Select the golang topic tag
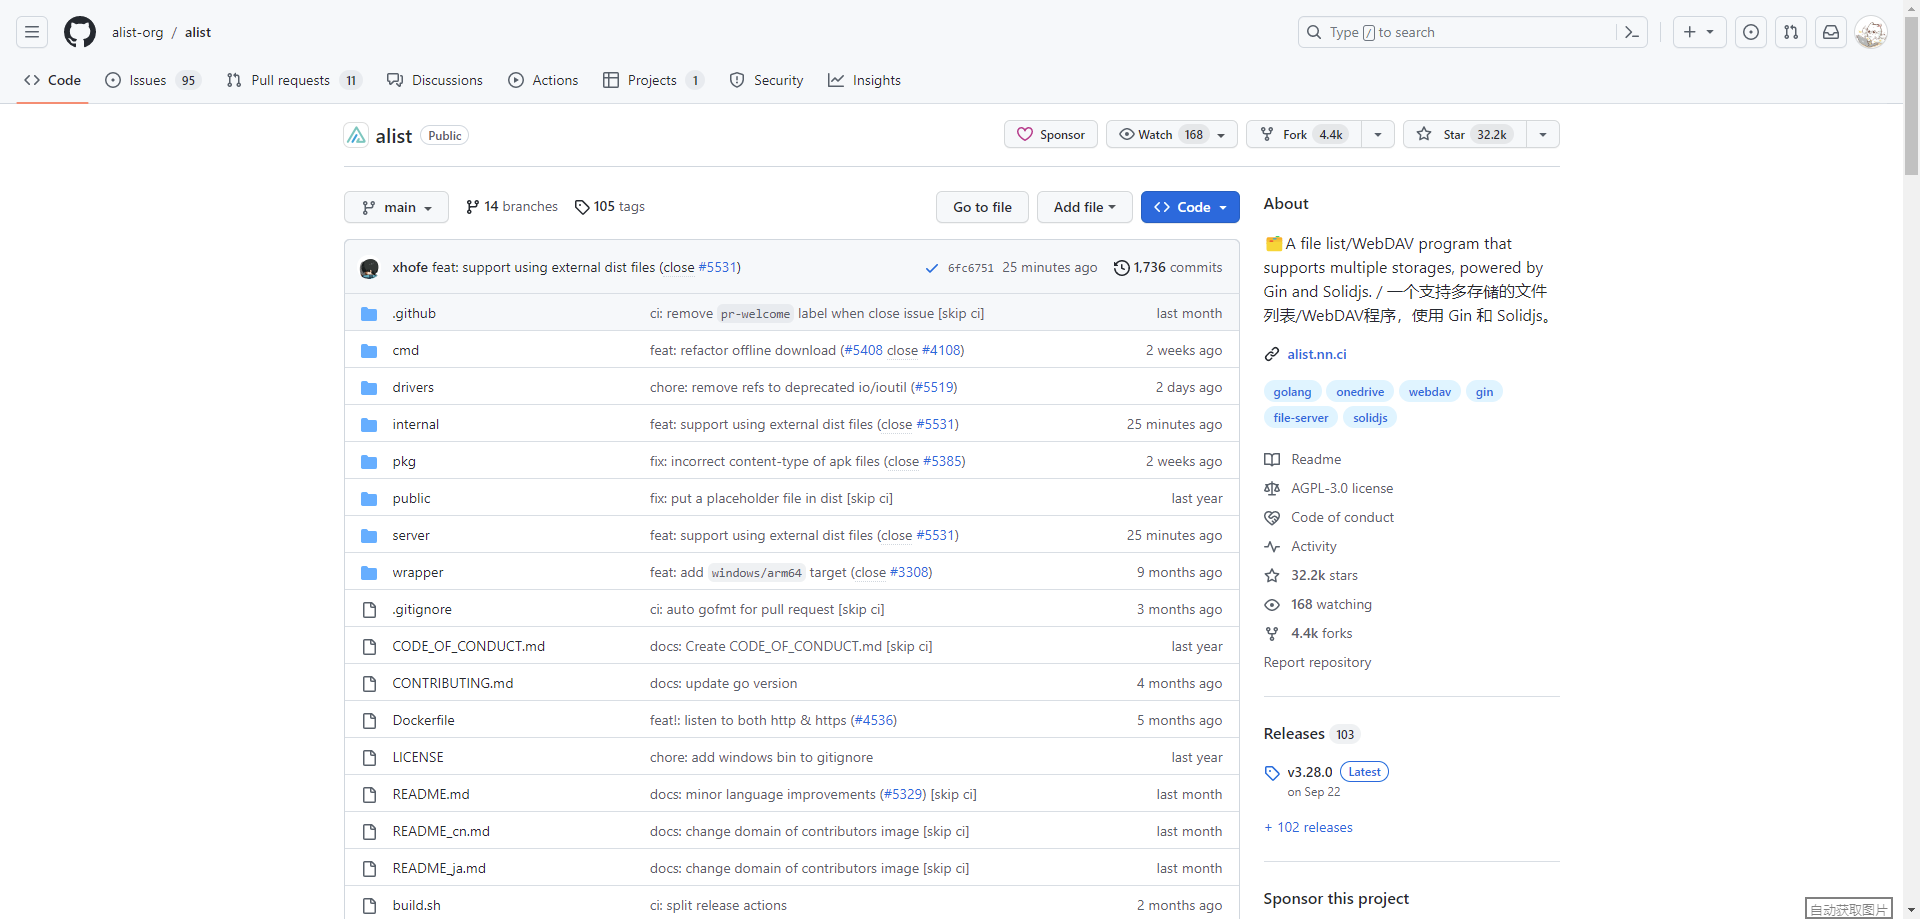The height and width of the screenshot is (919, 1920). point(1292,392)
